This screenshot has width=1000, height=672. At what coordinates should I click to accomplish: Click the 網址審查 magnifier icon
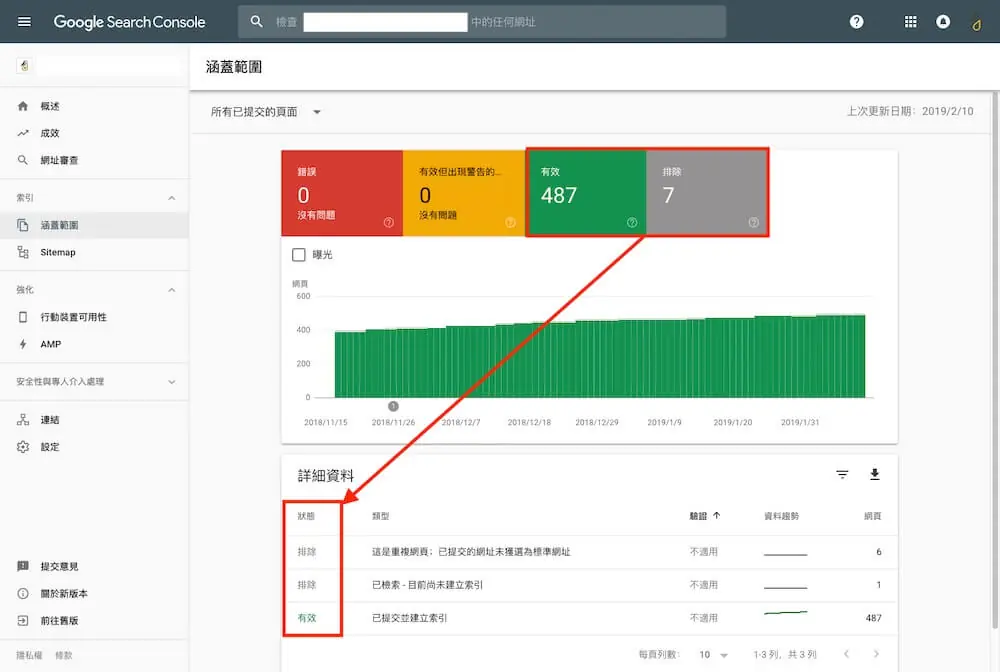click(23, 160)
